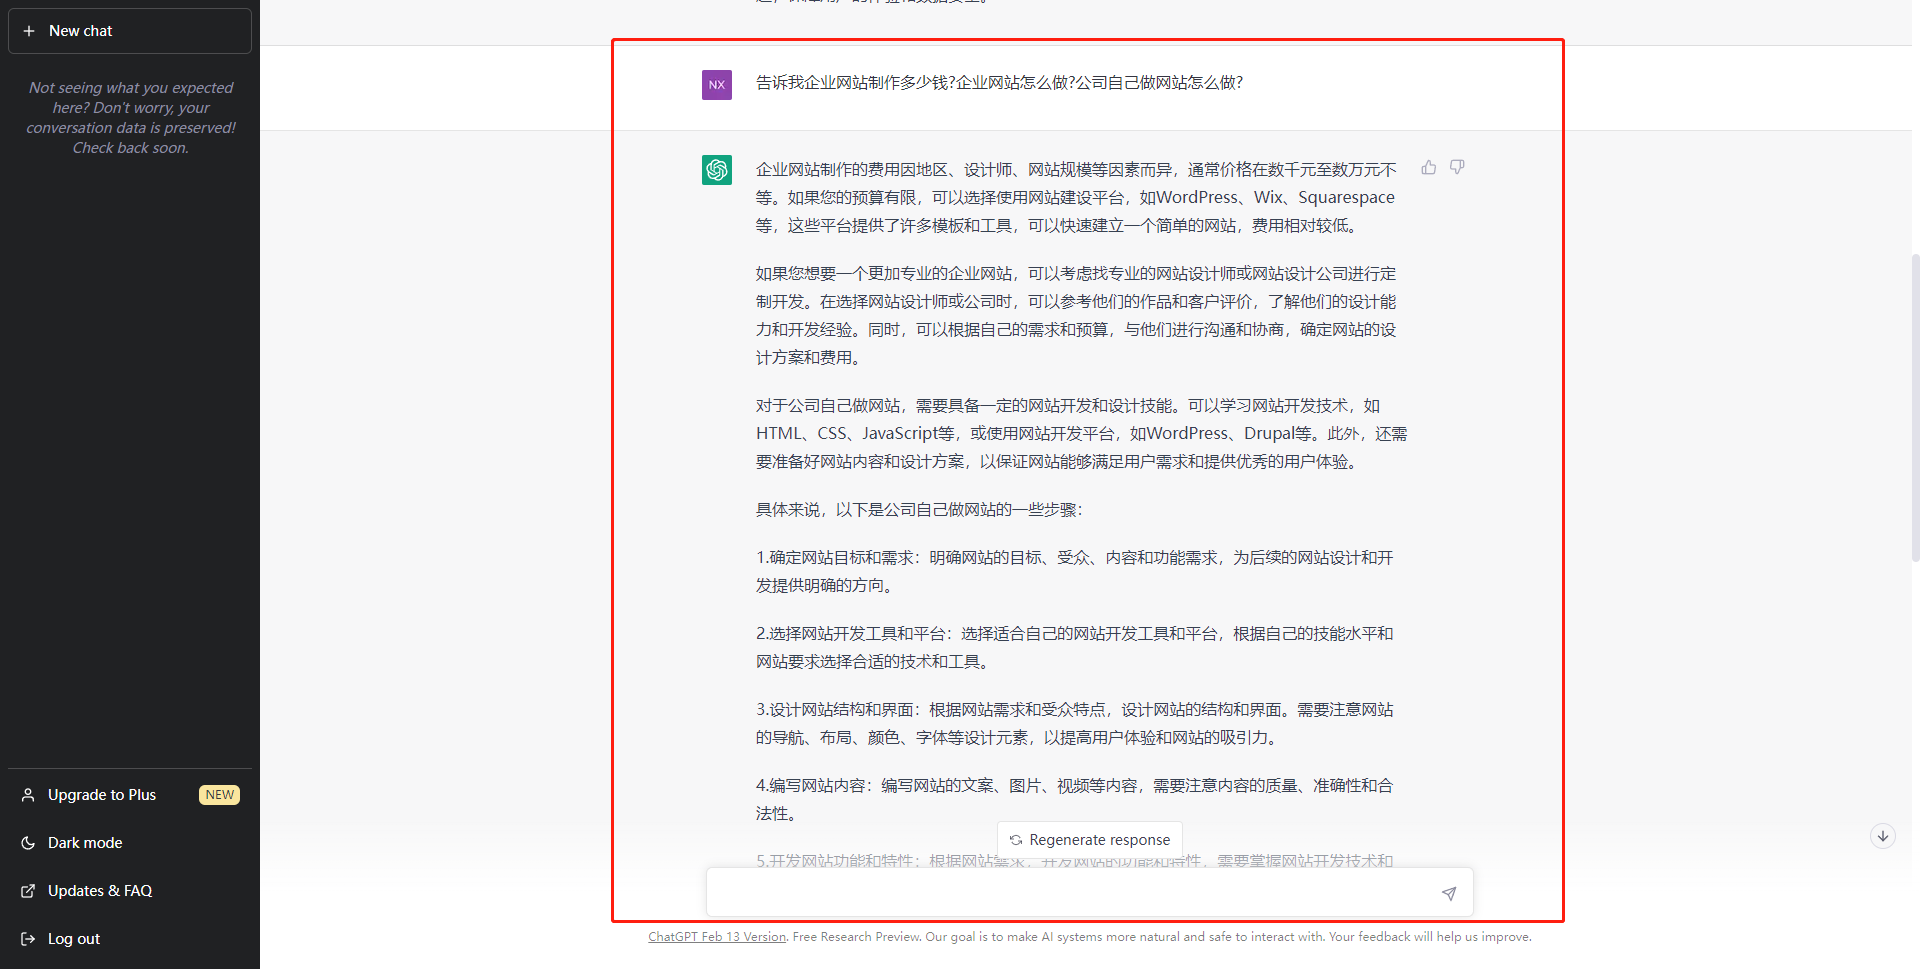Click the user question text about 企业网站制作多少钱

pos(999,83)
